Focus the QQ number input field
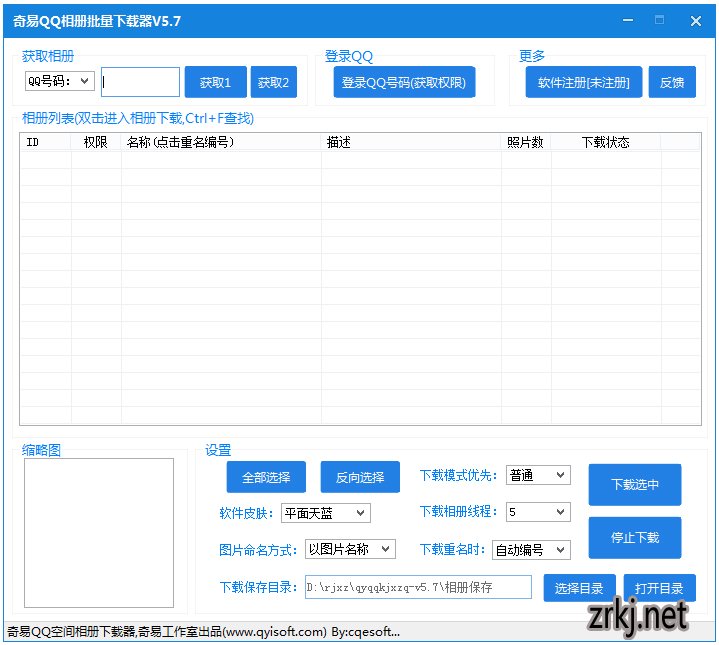This screenshot has width=719, height=645. (140, 82)
